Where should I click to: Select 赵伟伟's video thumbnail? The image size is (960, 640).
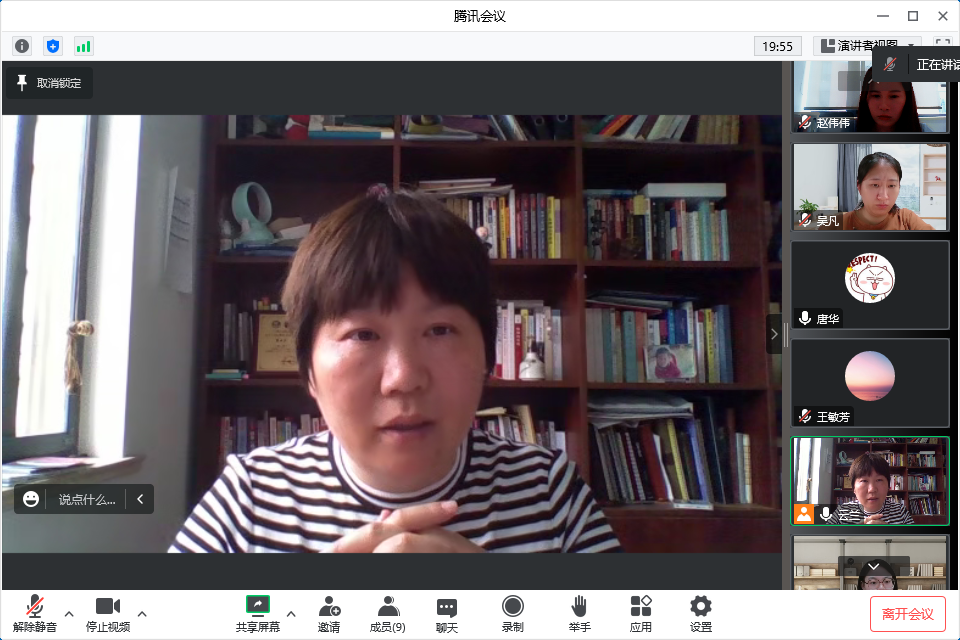coord(869,96)
